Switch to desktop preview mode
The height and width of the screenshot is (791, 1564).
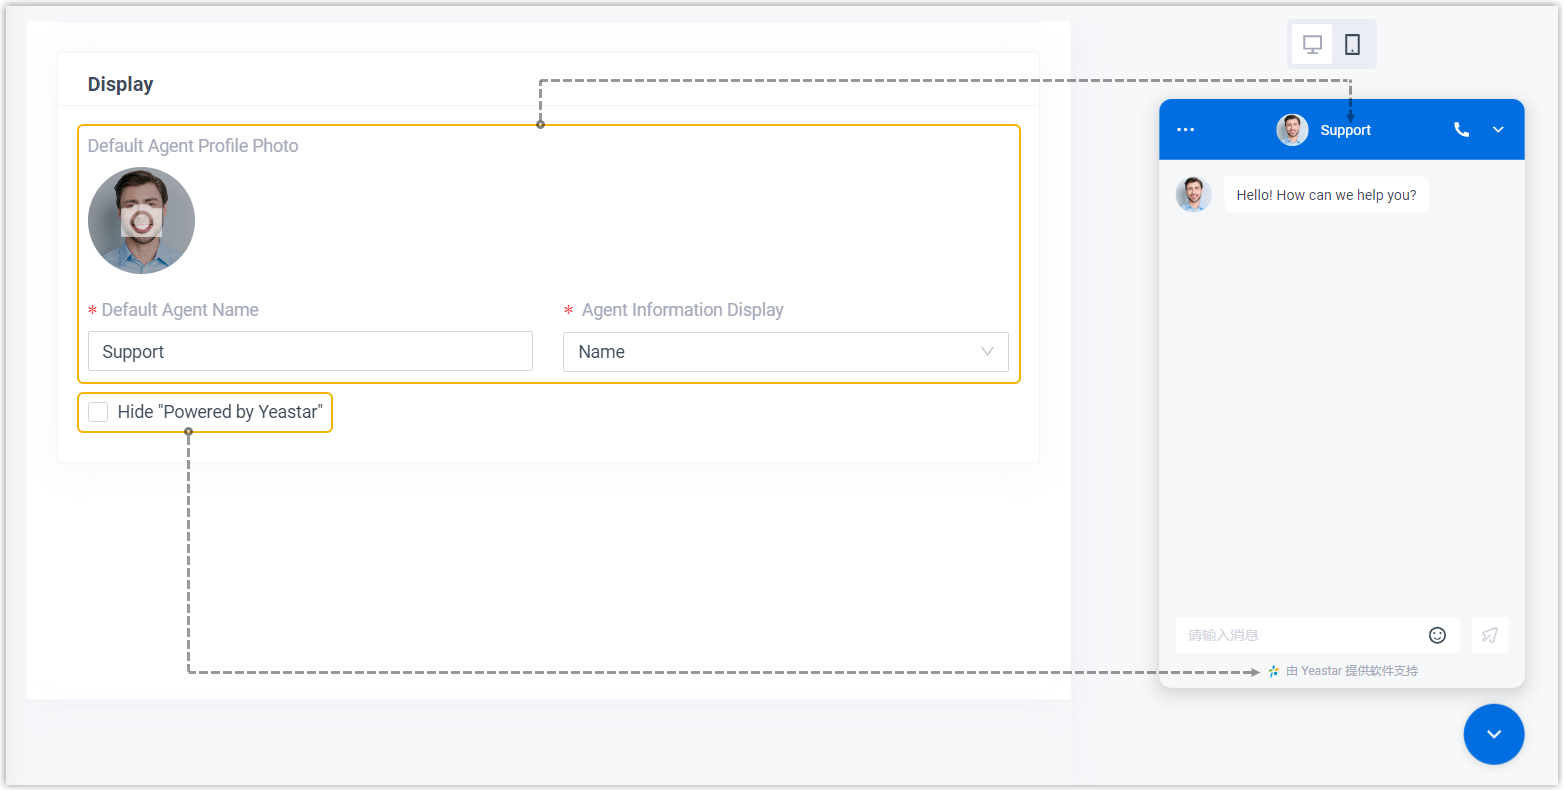coord(1312,45)
